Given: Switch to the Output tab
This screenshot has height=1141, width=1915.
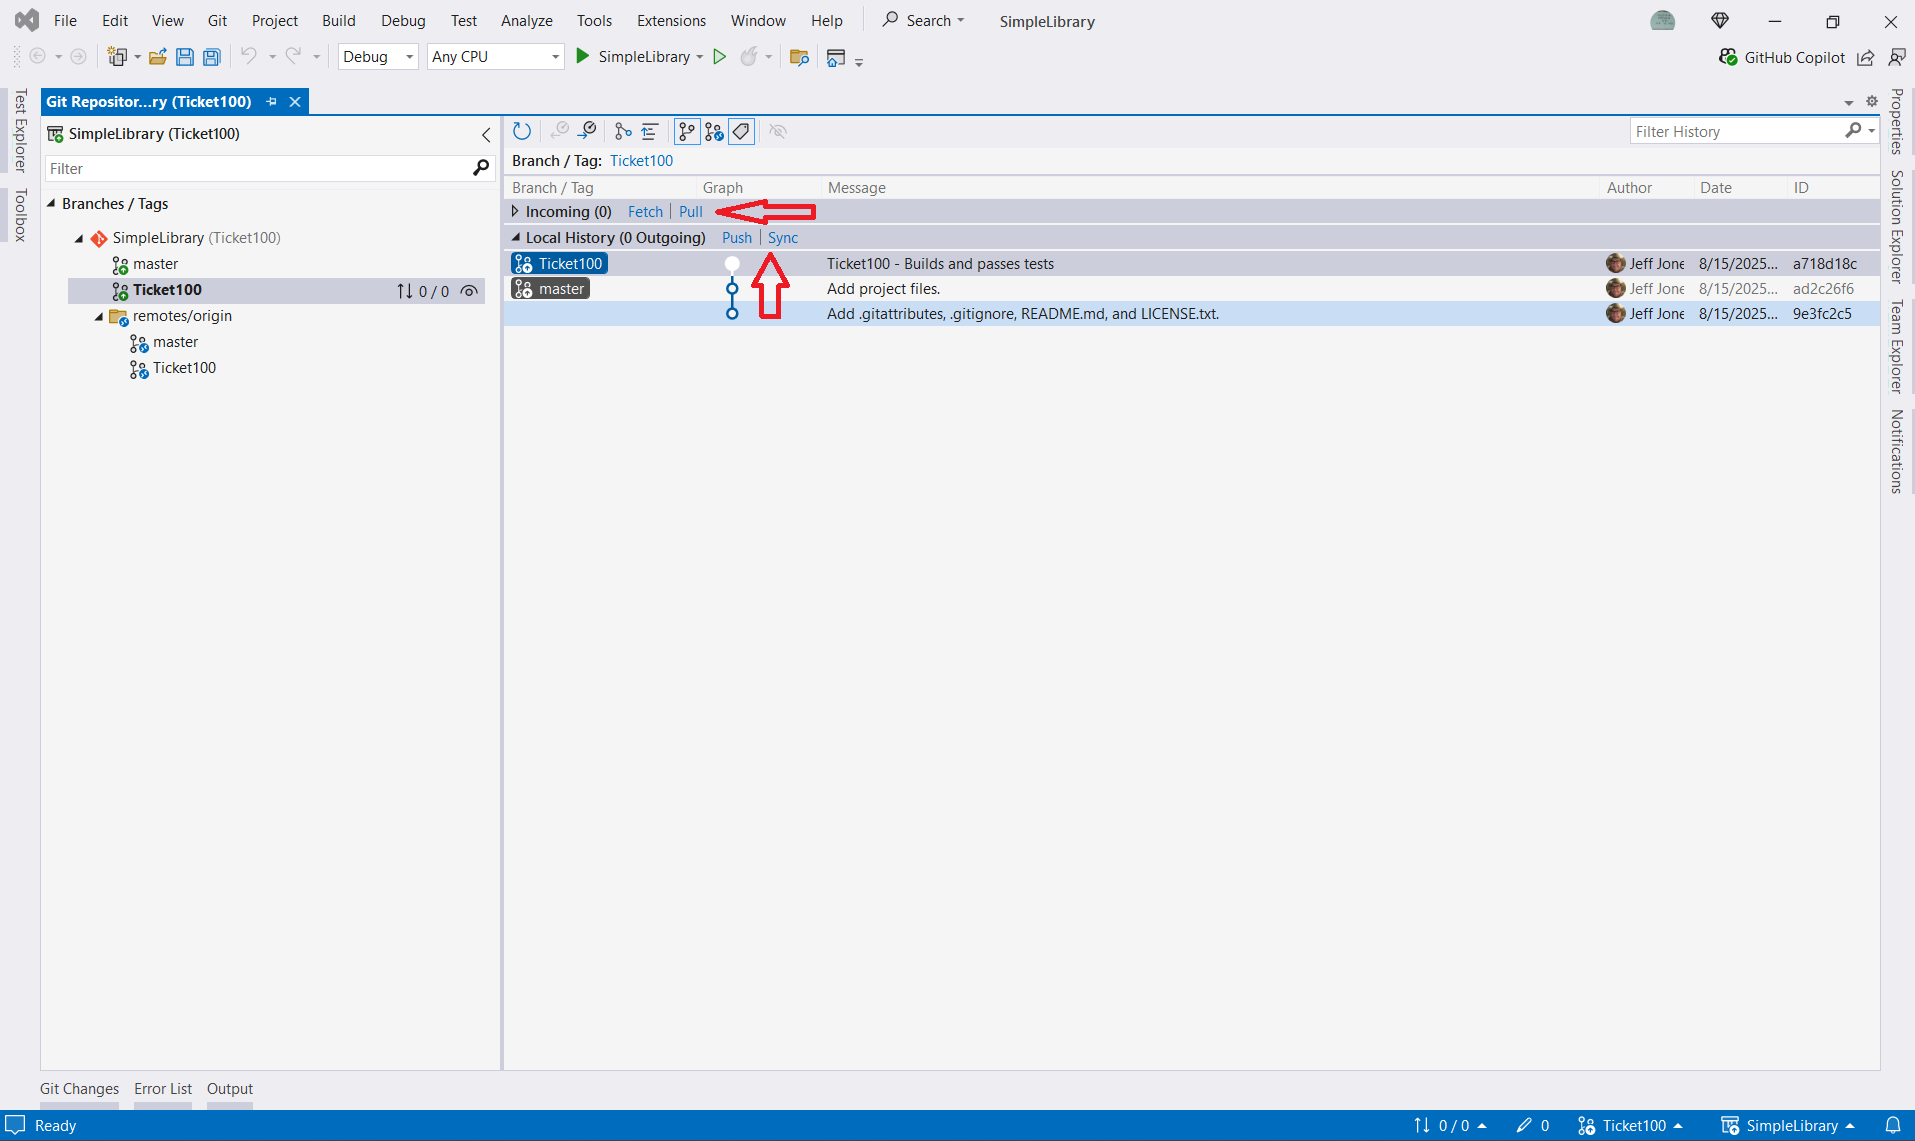Looking at the screenshot, I should tap(230, 1088).
